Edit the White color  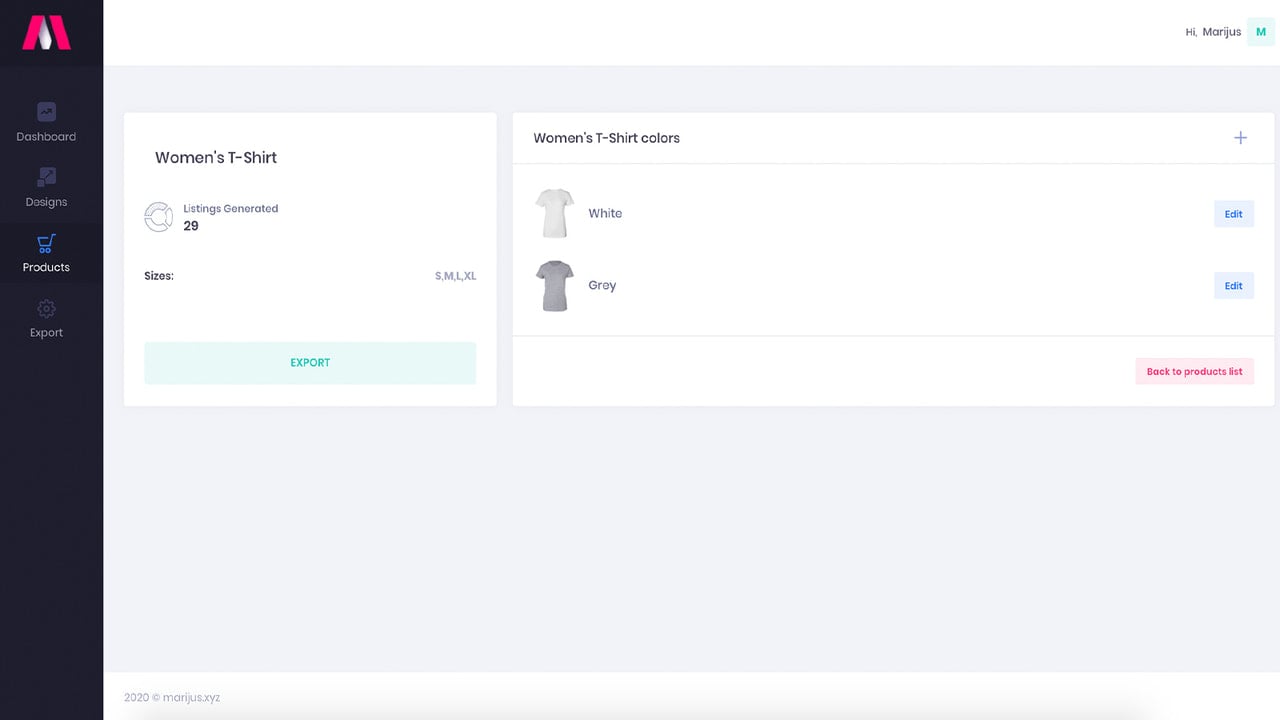coord(1234,214)
